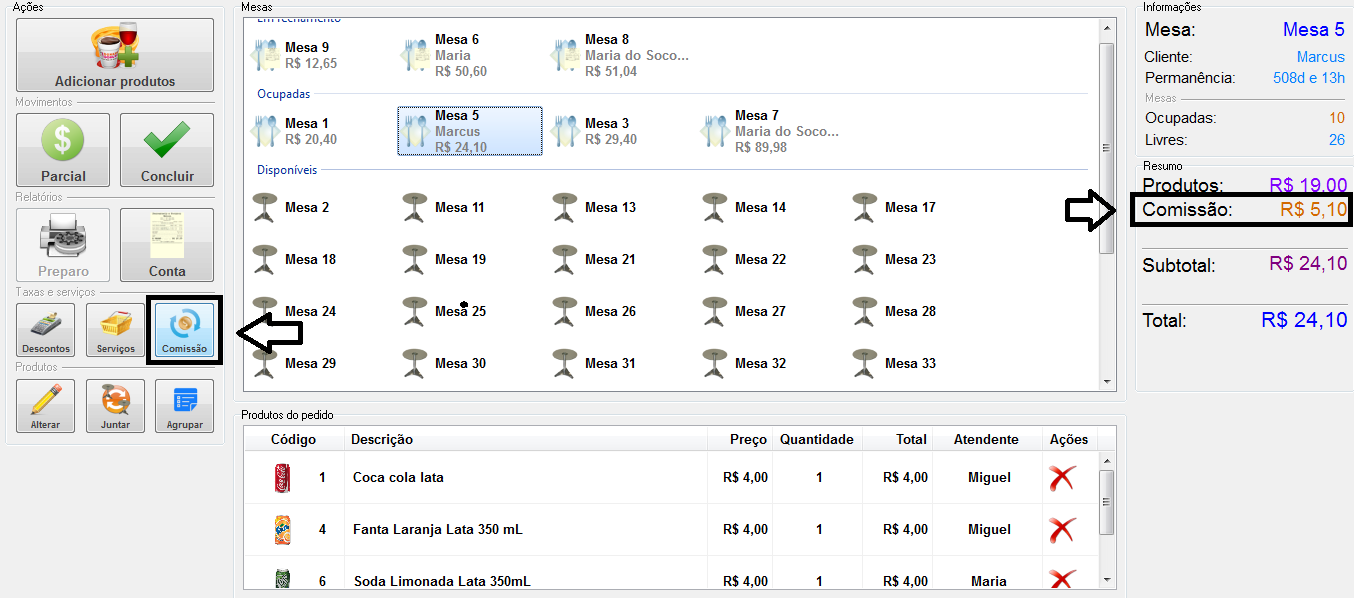Select available Mesa 30
Image resolution: width=1354 pixels, height=598 pixels.
click(445, 363)
